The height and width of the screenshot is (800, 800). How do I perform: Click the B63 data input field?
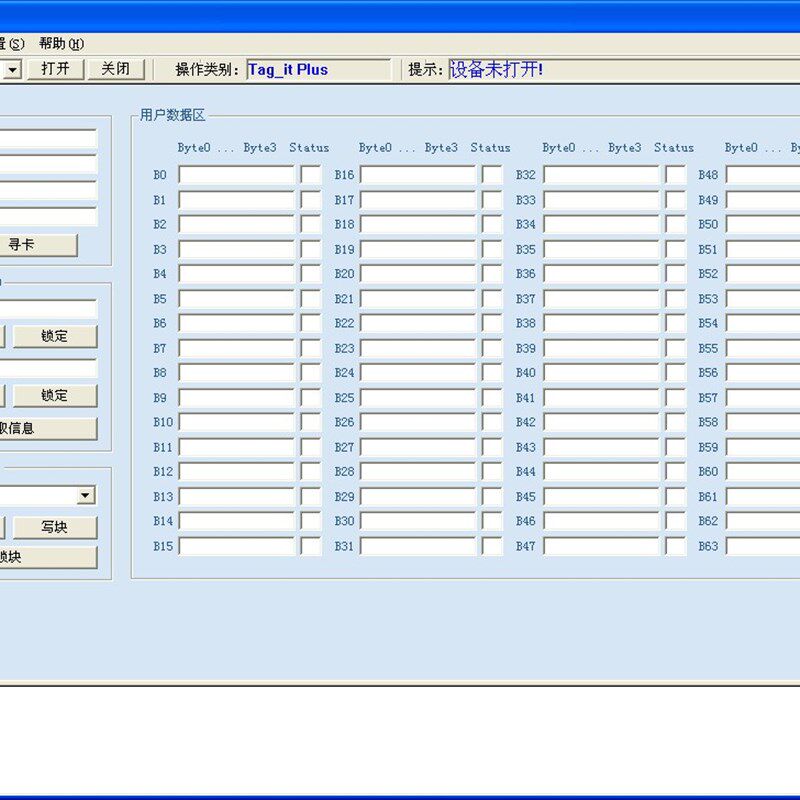(x=763, y=546)
